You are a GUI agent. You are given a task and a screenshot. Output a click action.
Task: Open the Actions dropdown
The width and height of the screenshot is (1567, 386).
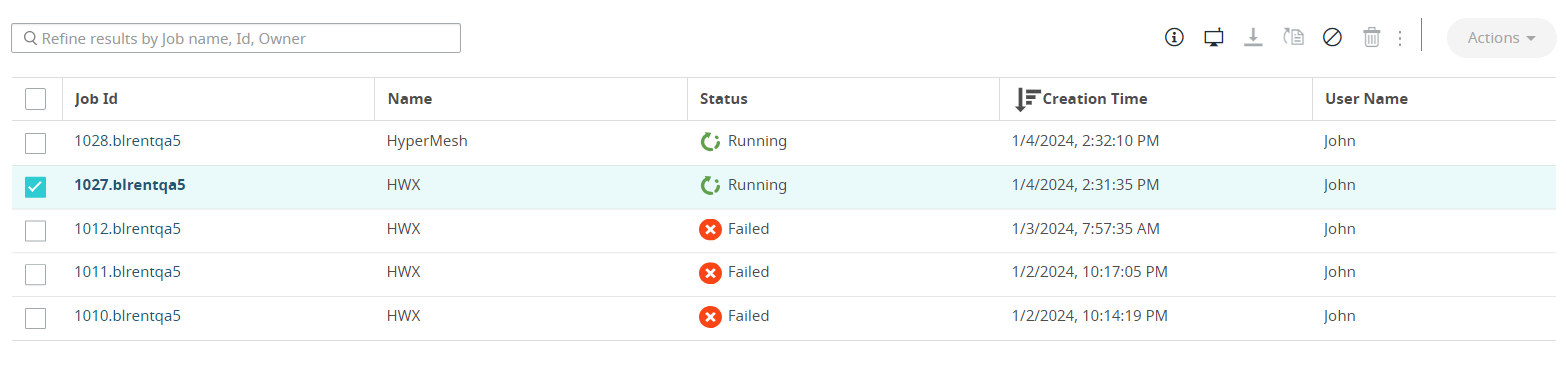[x=1501, y=38]
